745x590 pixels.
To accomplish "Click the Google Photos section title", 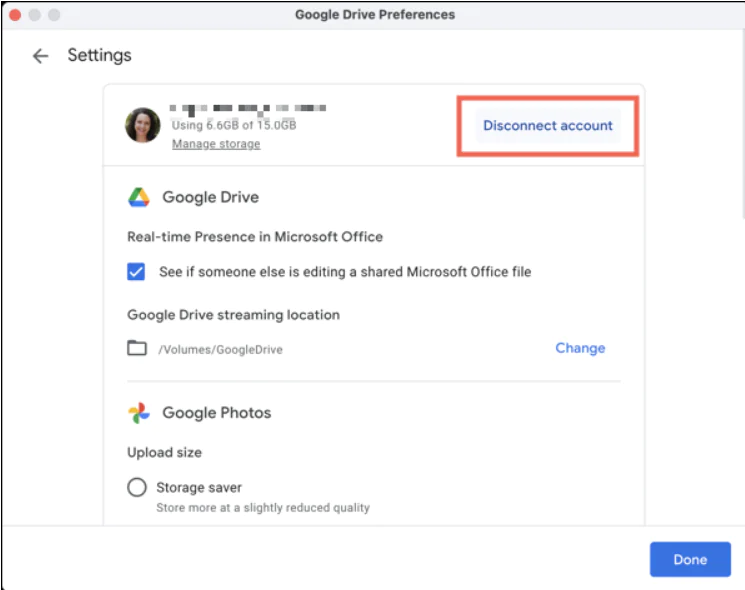I will [x=217, y=413].
